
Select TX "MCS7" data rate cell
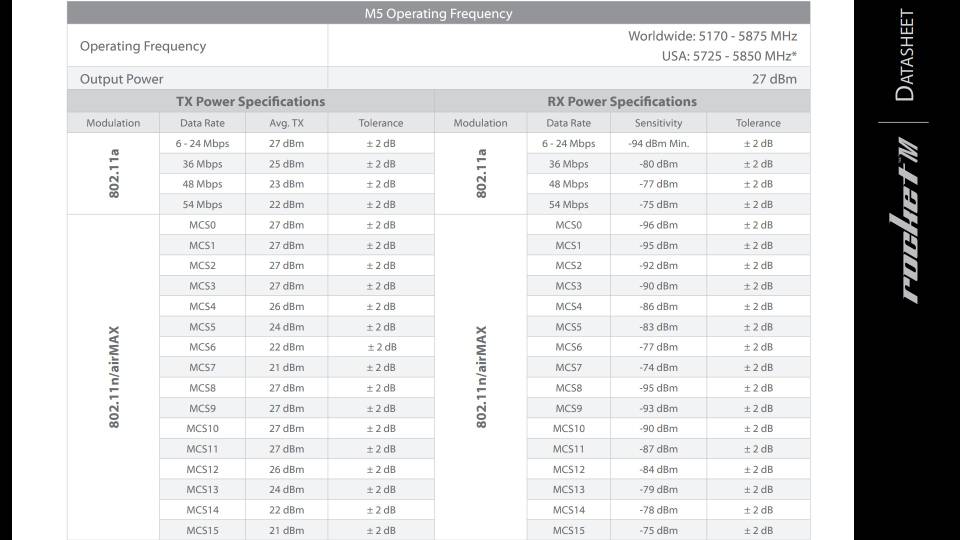coord(202,368)
